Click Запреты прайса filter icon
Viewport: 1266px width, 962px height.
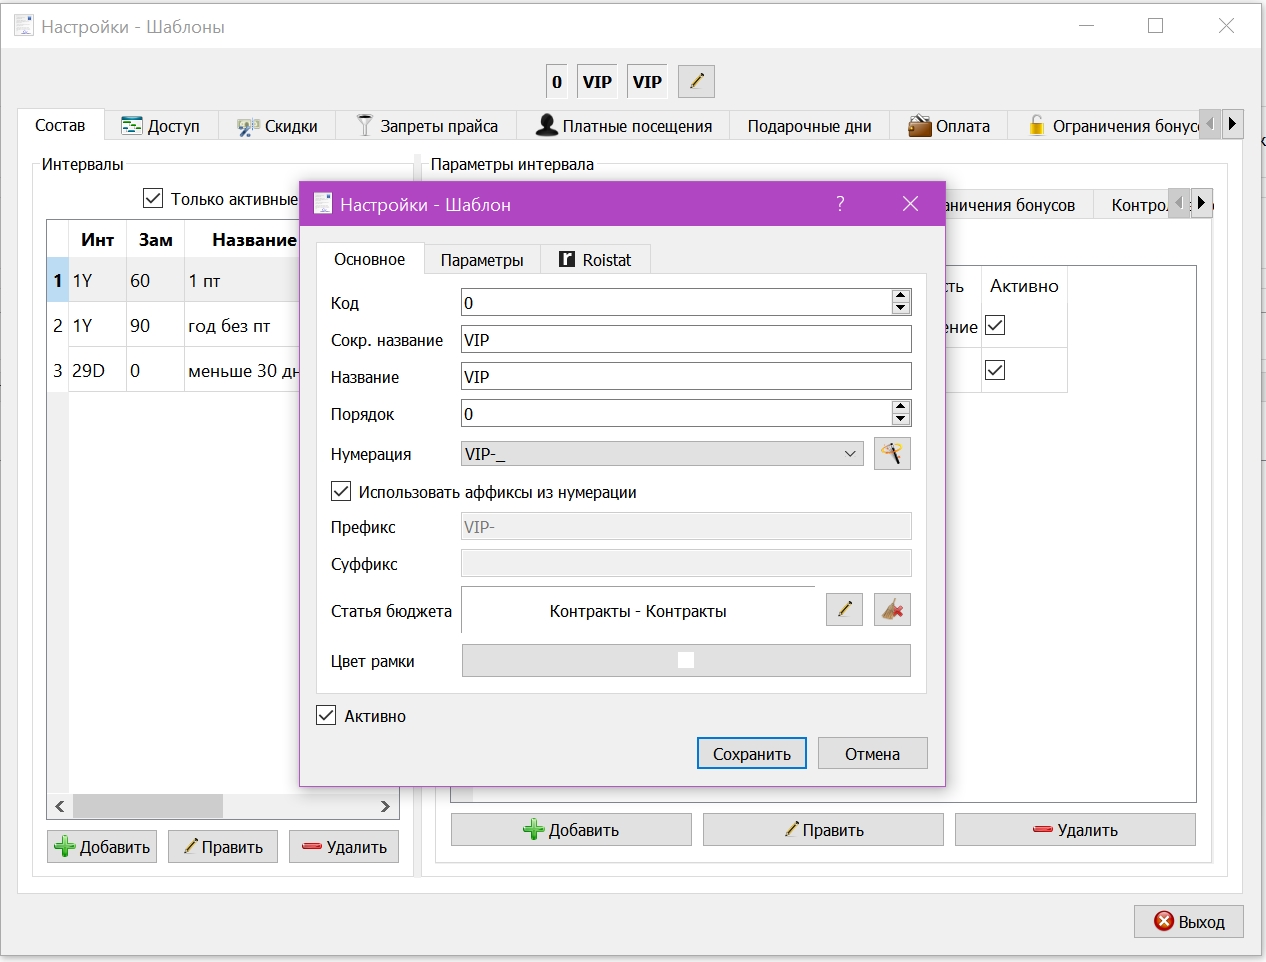coord(365,125)
